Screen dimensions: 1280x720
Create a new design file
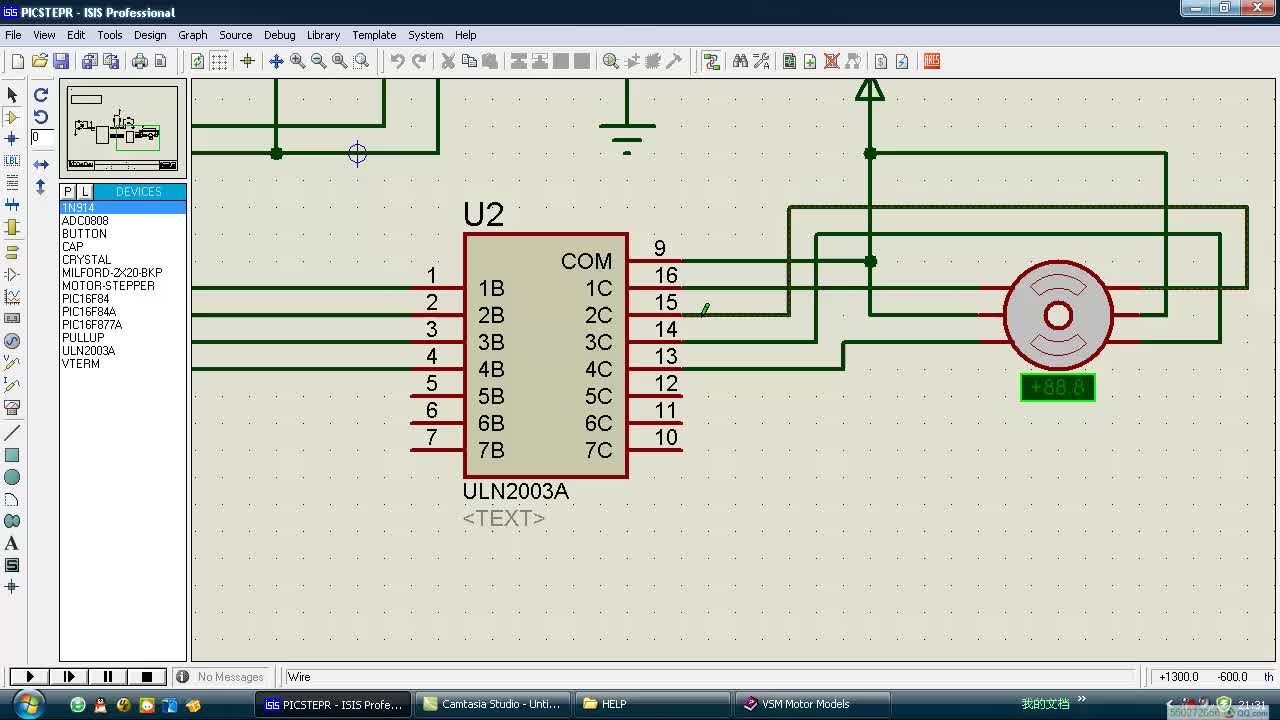click(18, 61)
